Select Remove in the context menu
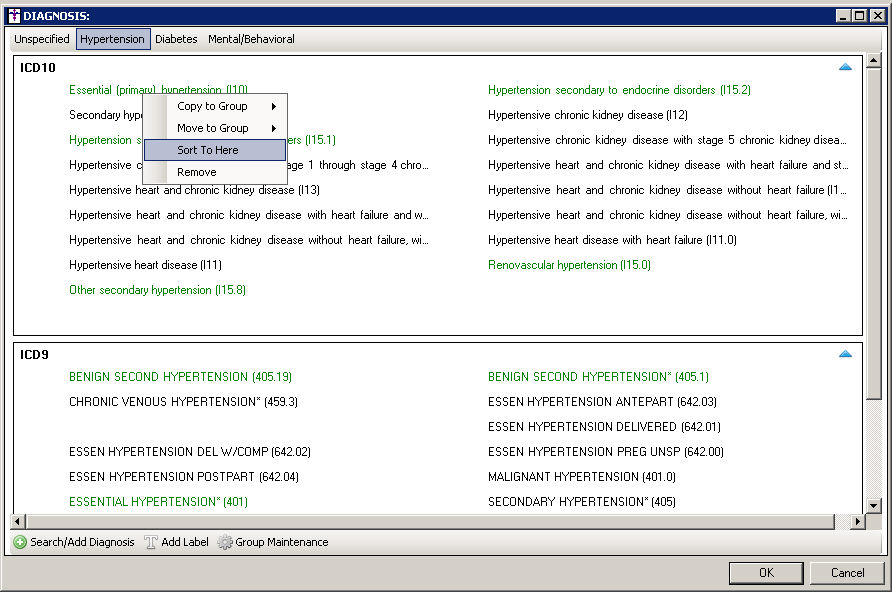Screen dimensions: 892x592 [x=196, y=172]
